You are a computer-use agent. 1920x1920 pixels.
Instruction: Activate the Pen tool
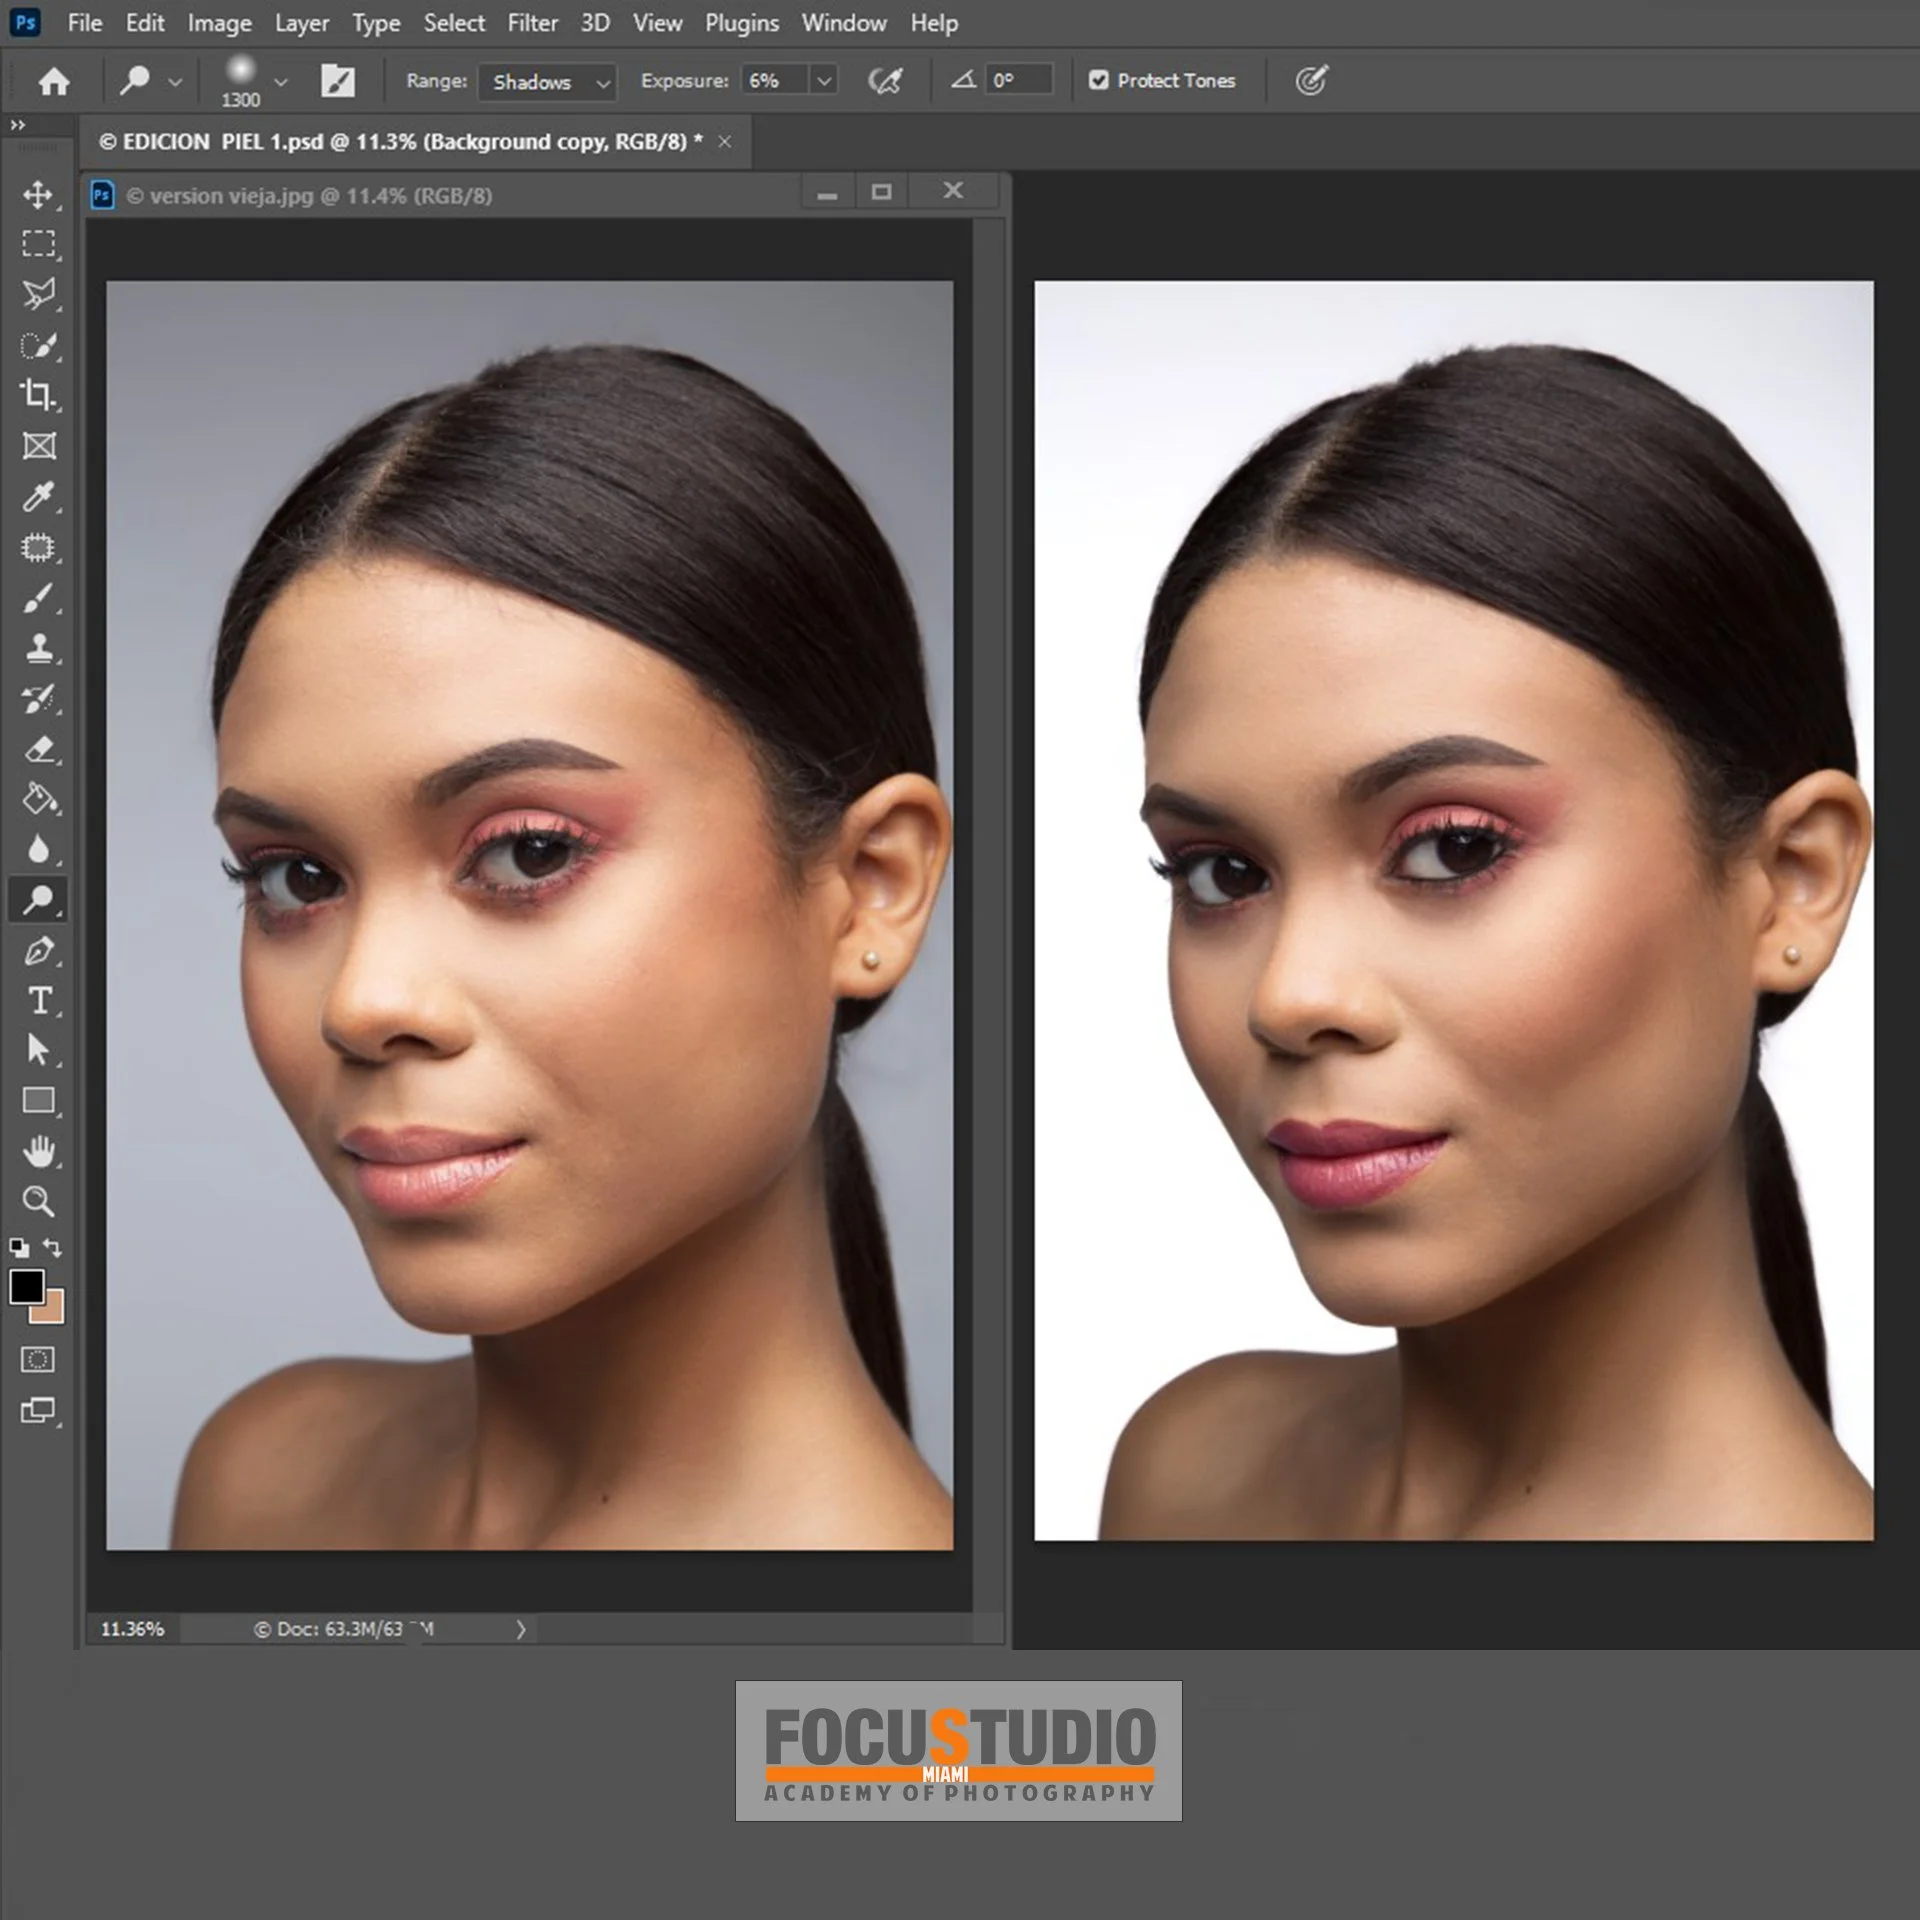click(x=38, y=951)
